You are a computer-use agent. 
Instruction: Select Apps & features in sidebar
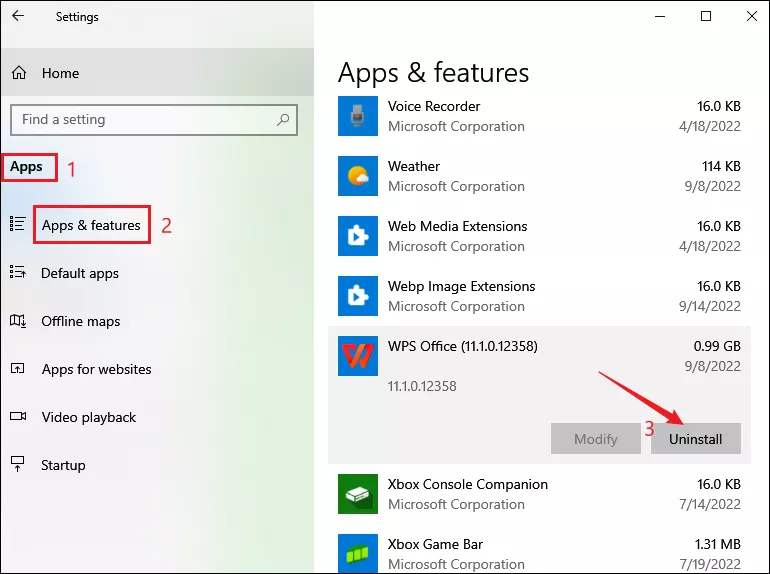91,225
